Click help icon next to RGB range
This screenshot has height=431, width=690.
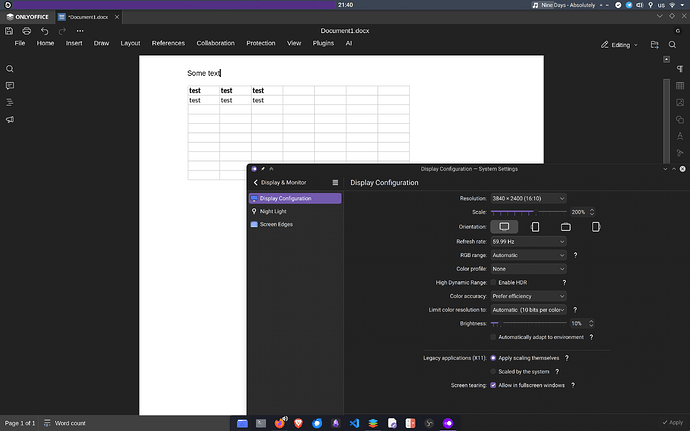[575, 255]
